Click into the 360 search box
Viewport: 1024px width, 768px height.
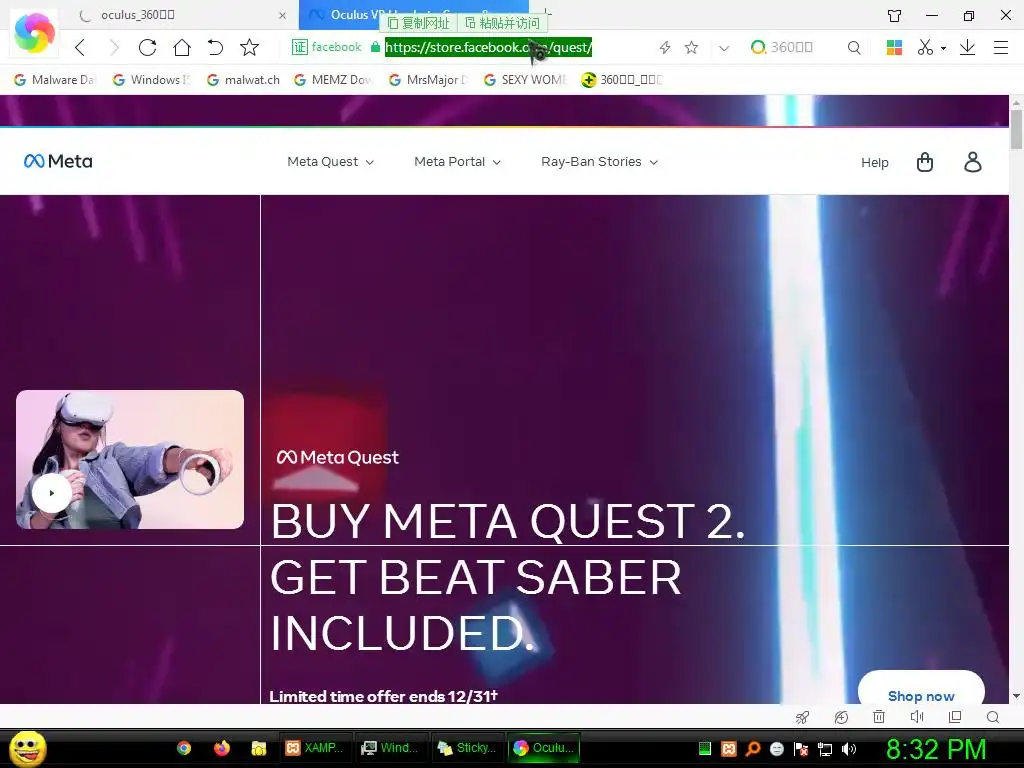point(793,47)
